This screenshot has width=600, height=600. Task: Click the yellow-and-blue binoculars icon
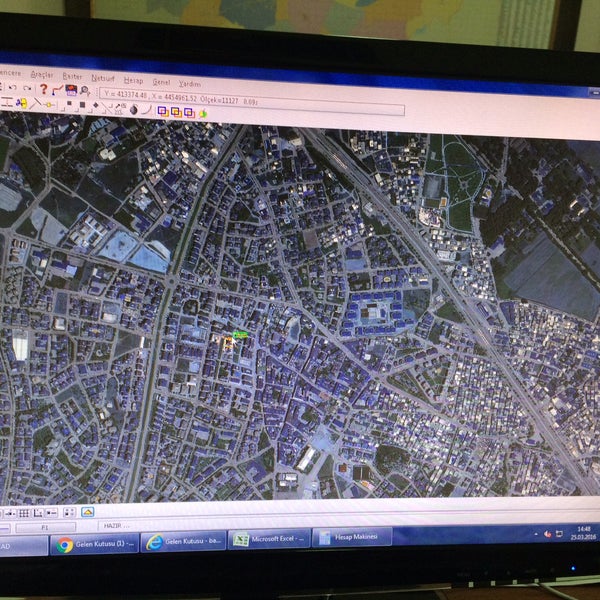click(x=21, y=103)
